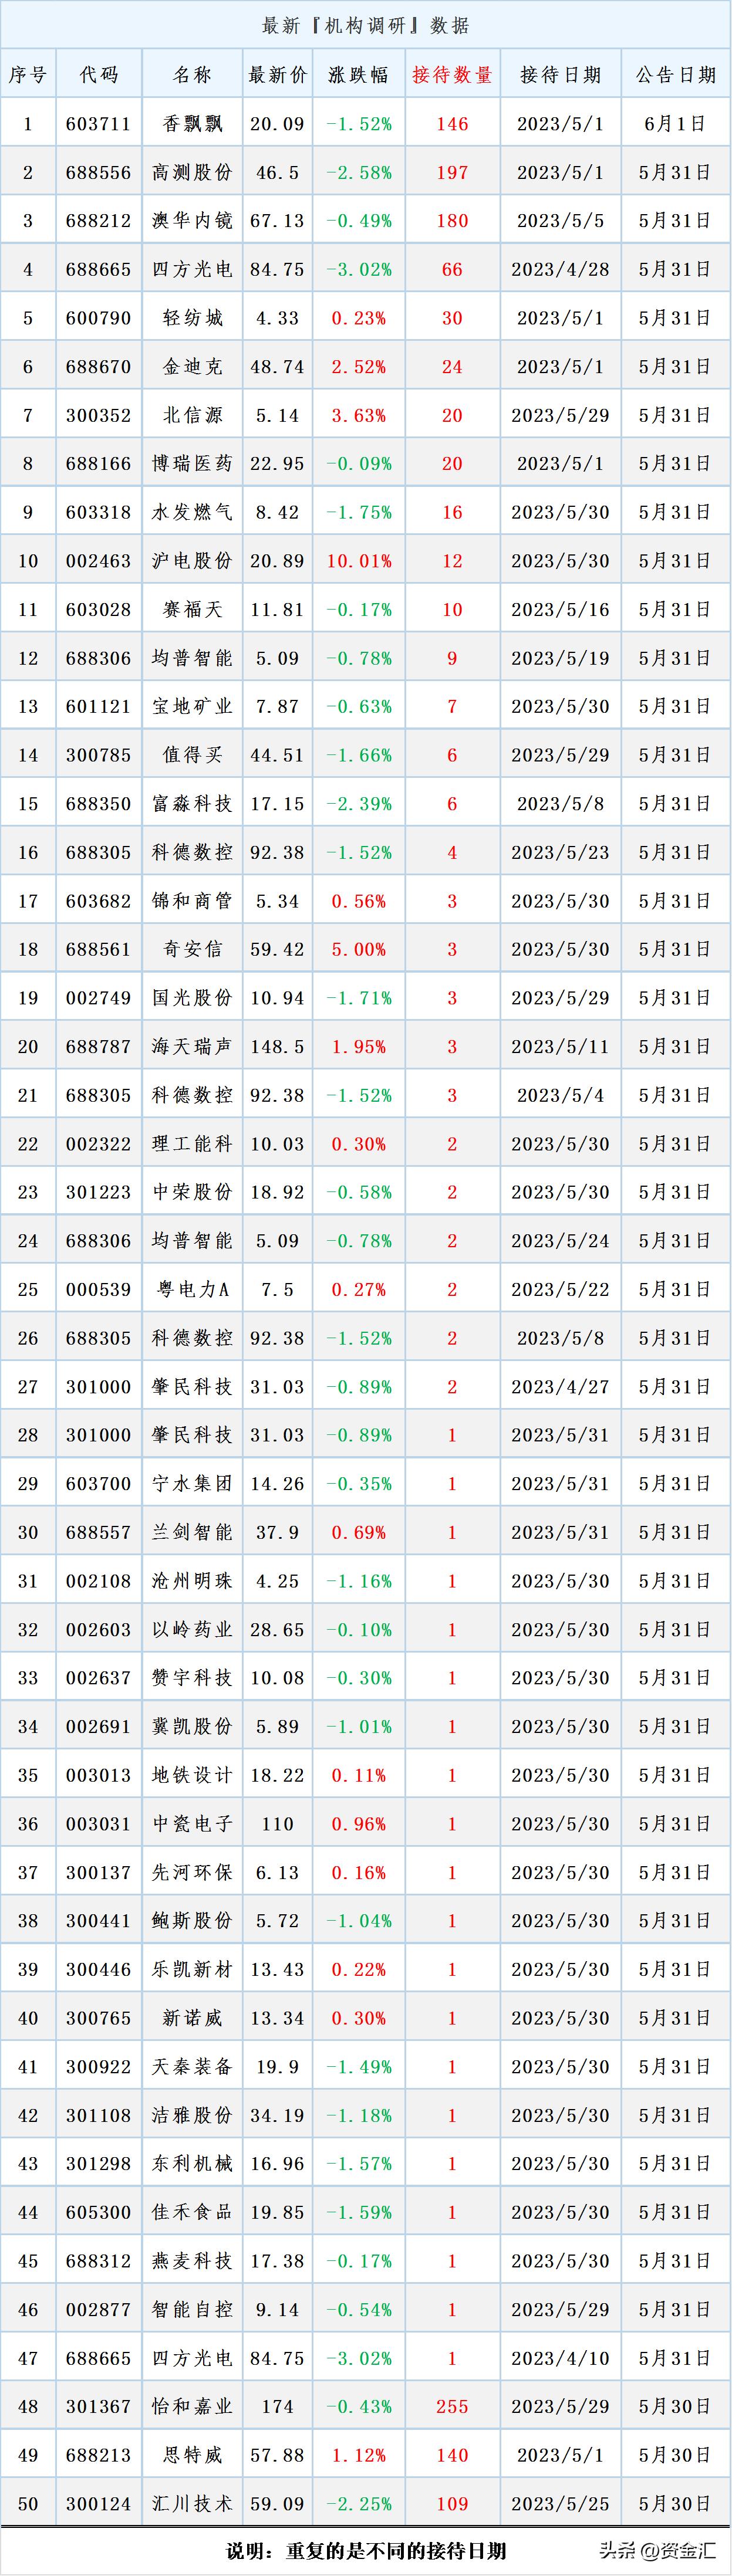
Task: Select stock name 粤电力A
Action: pos(192,1290)
